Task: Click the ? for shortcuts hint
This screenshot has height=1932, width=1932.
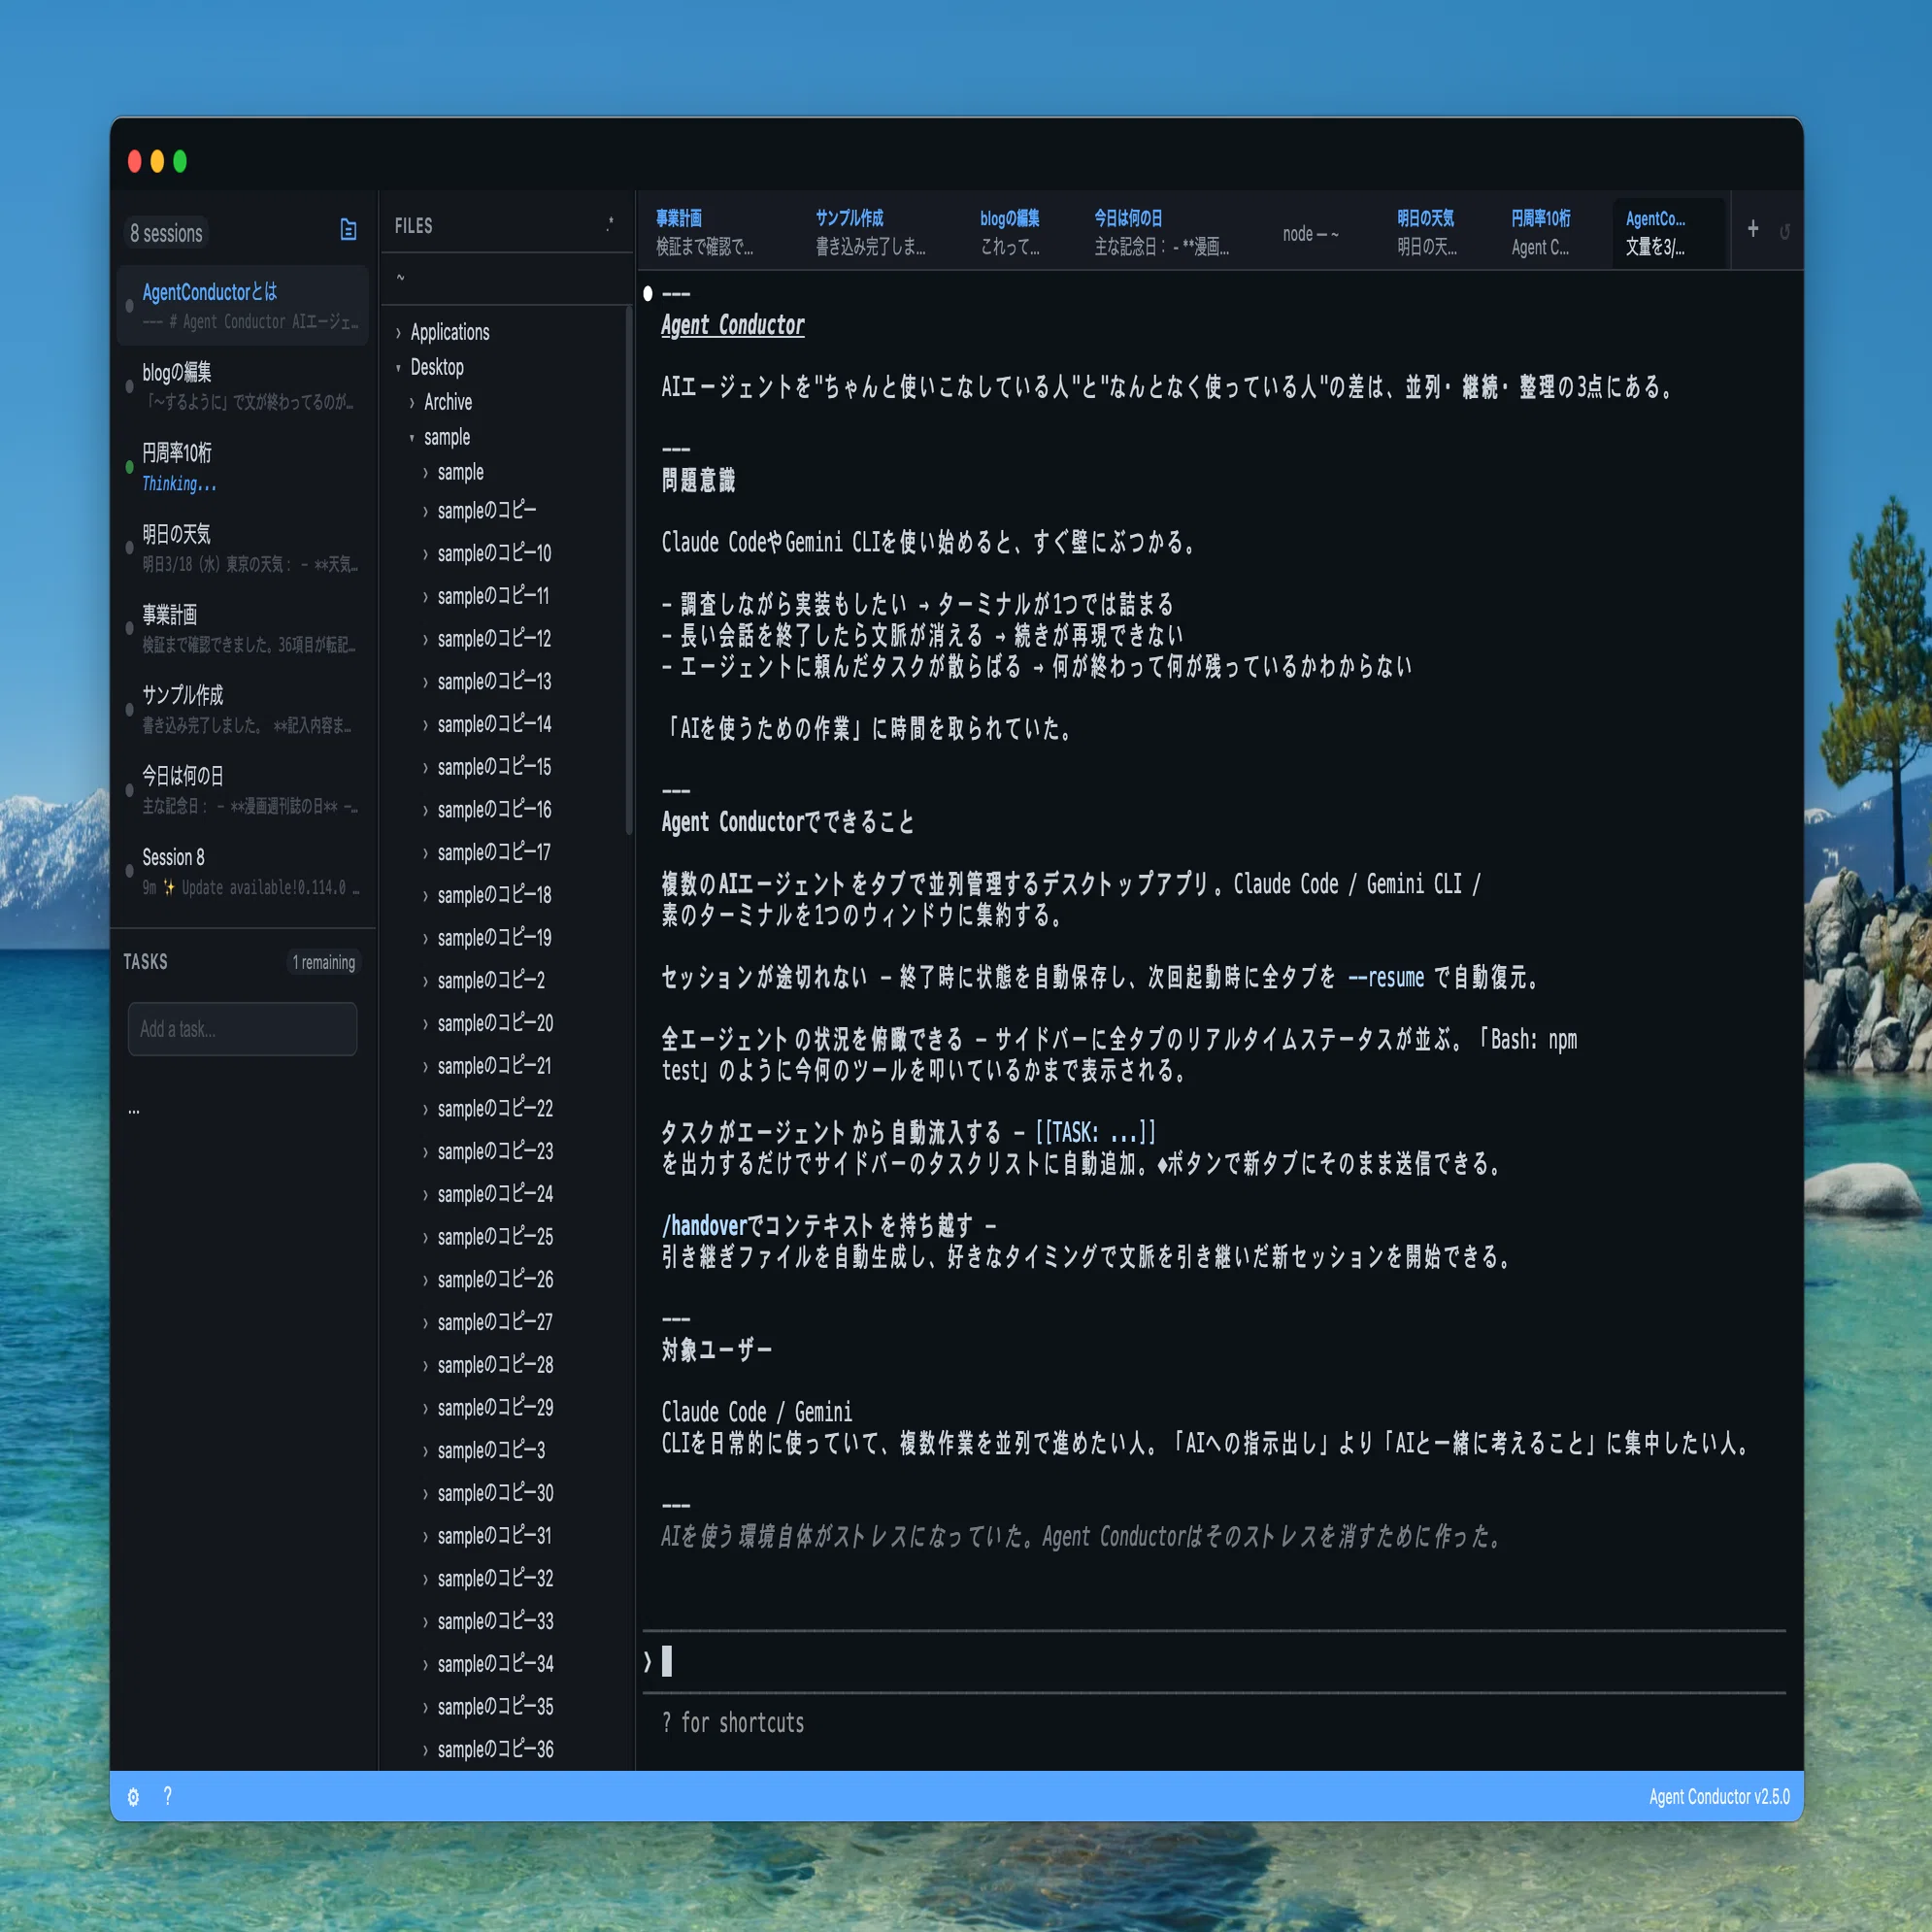Action: (733, 1723)
